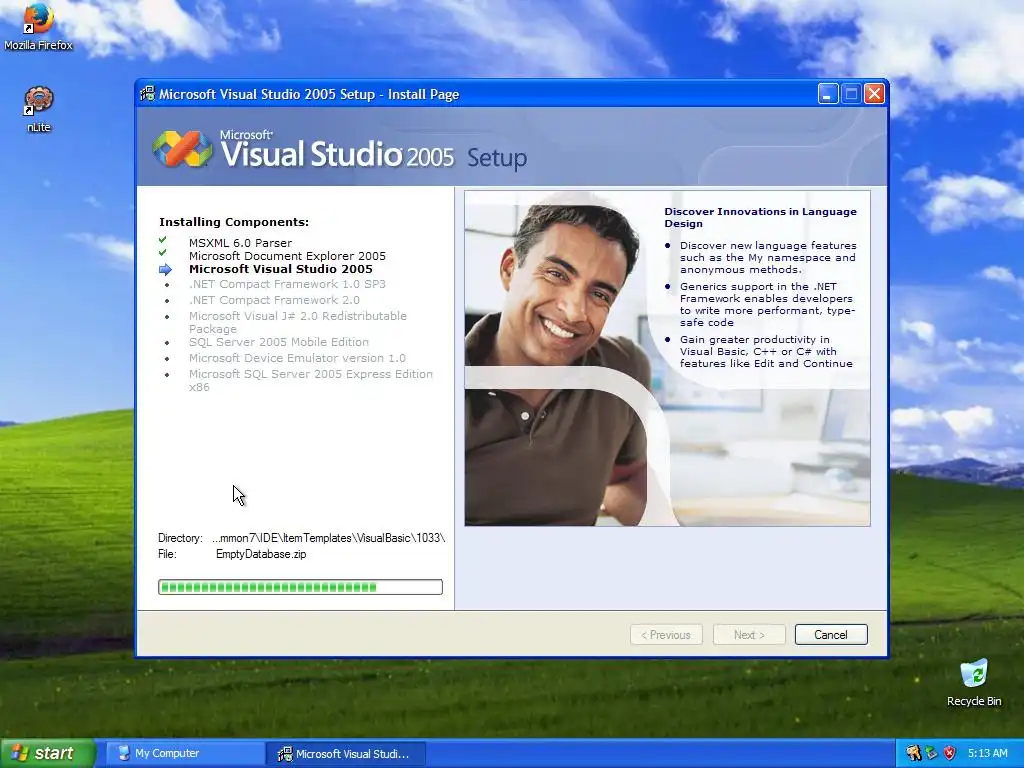This screenshot has width=1024, height=768.
Task: Click the Discover Innovations in Language Design heading
Action: coord(760,217)
